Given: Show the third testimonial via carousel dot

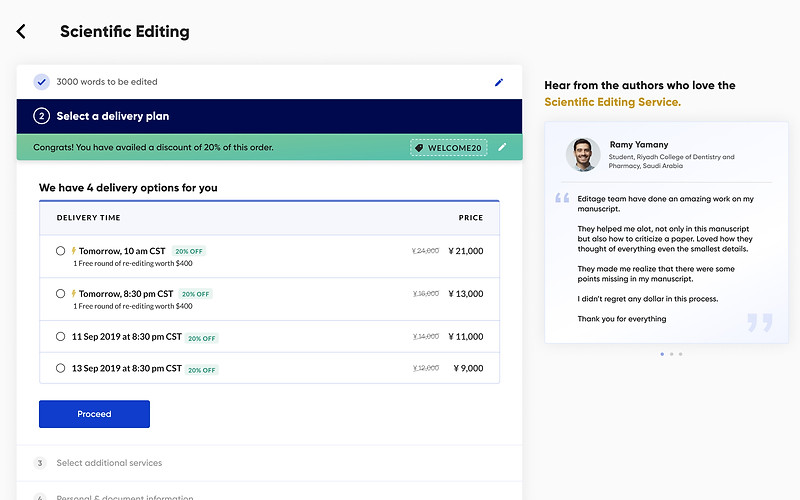Looking at the screenshot, I should (681, 354).
